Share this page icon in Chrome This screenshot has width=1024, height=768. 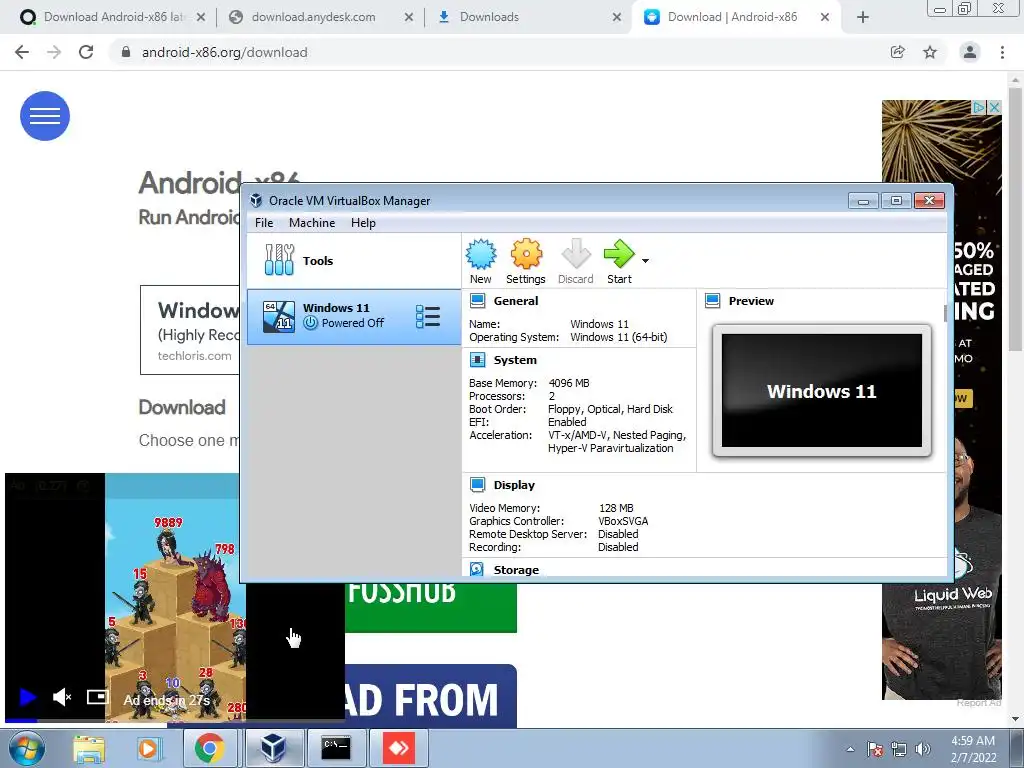pos(898,52)
